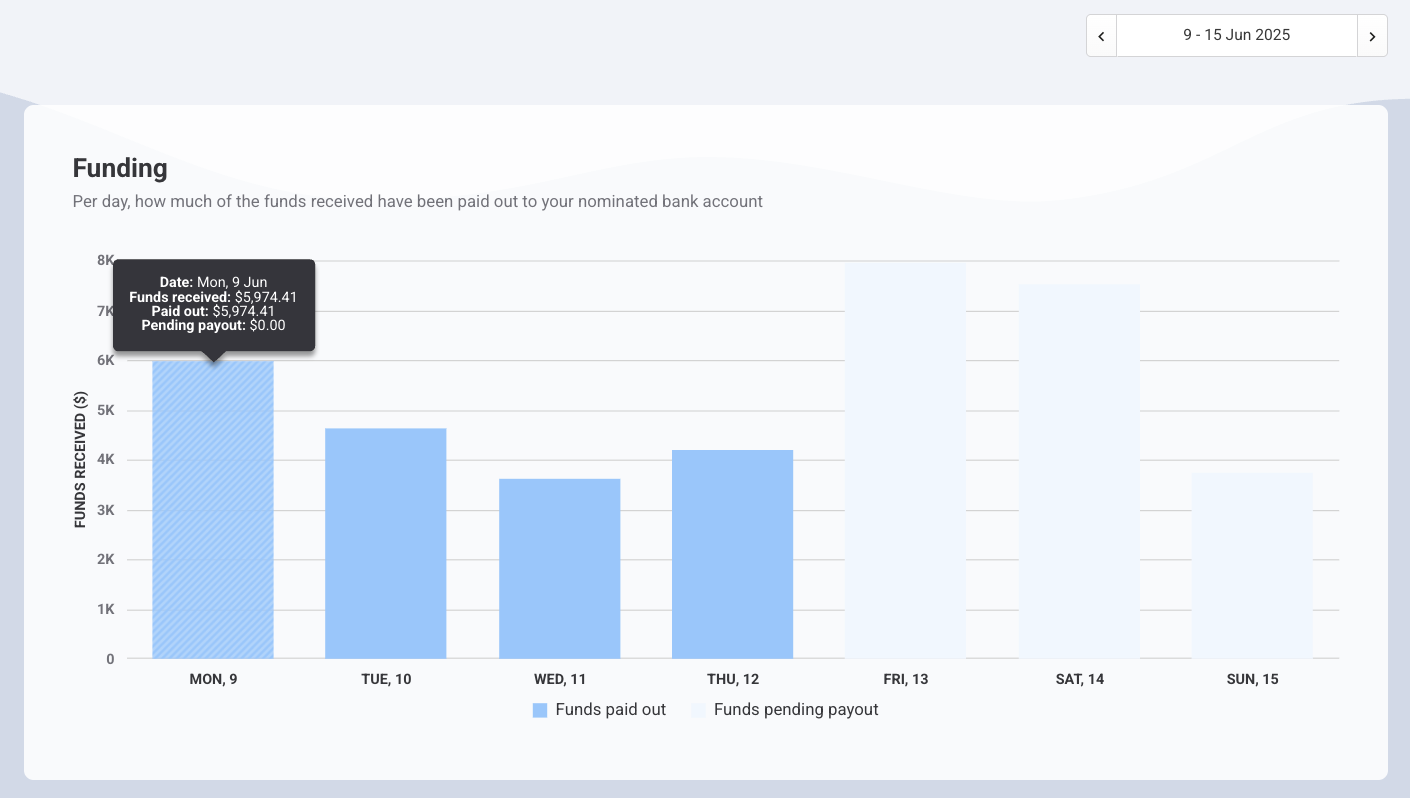
Task: Open the 9 - 15 Jun 2025 date picker
Action: click(1236, 36)
